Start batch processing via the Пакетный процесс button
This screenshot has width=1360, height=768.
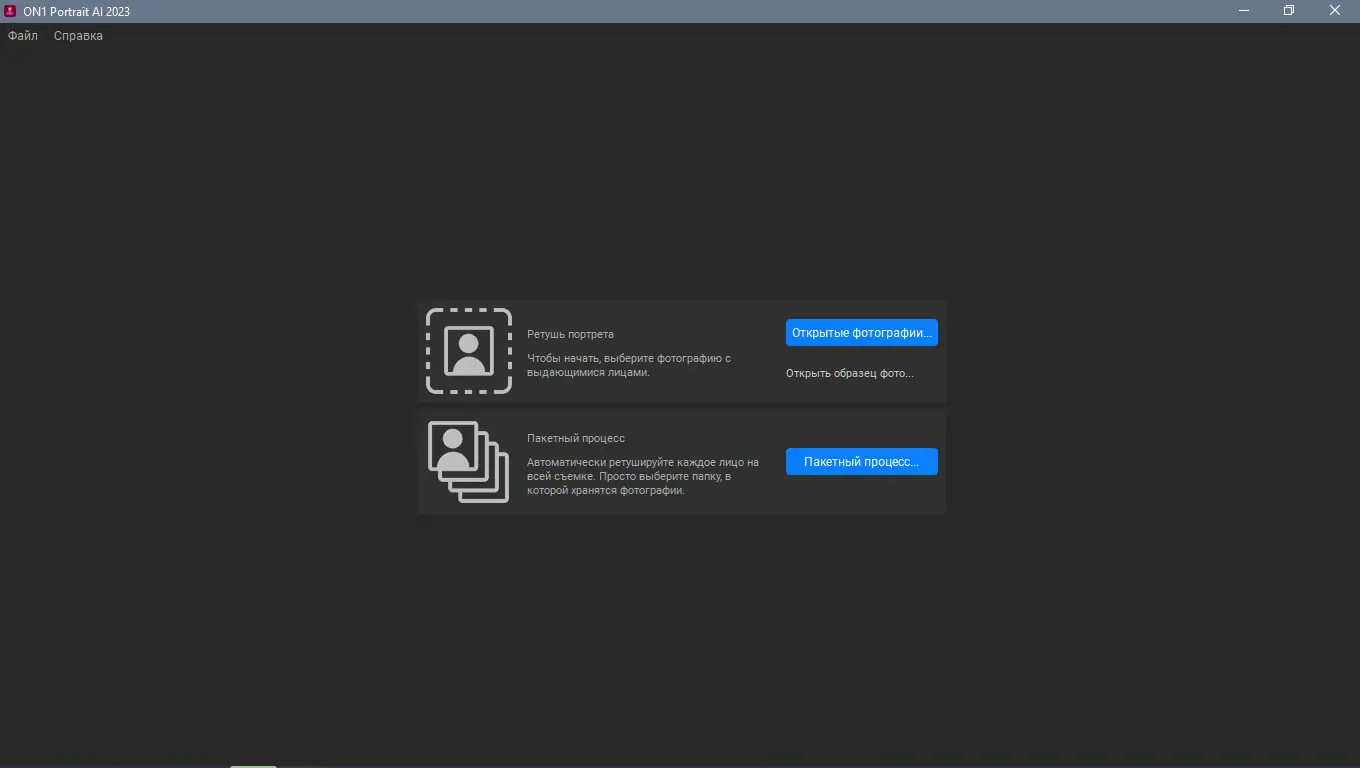pos(861,461)
